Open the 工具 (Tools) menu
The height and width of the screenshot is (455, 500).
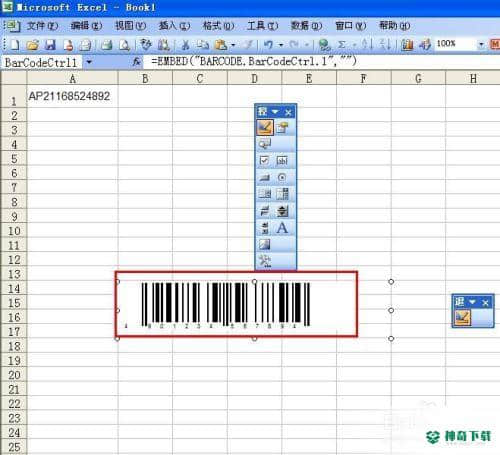(x=262, y=26)
